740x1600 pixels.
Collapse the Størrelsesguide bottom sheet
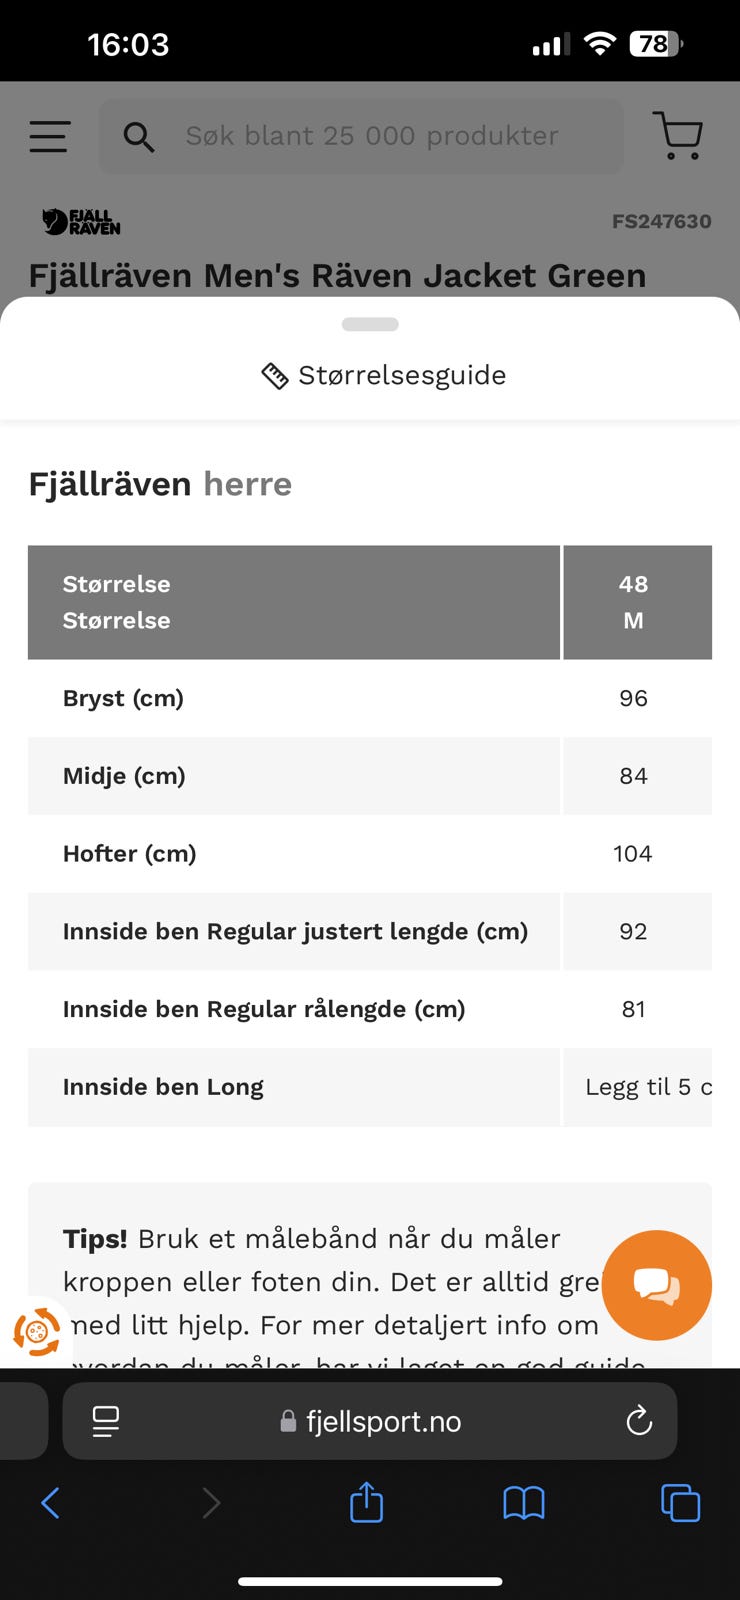(369, 323)
